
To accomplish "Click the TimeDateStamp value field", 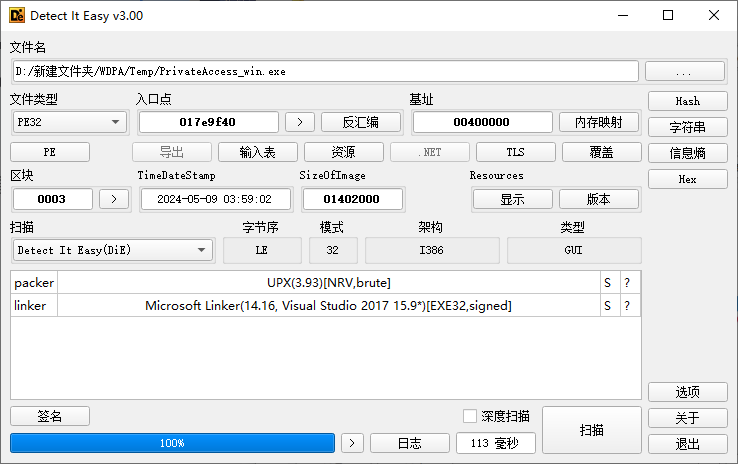I will (215, 199).
